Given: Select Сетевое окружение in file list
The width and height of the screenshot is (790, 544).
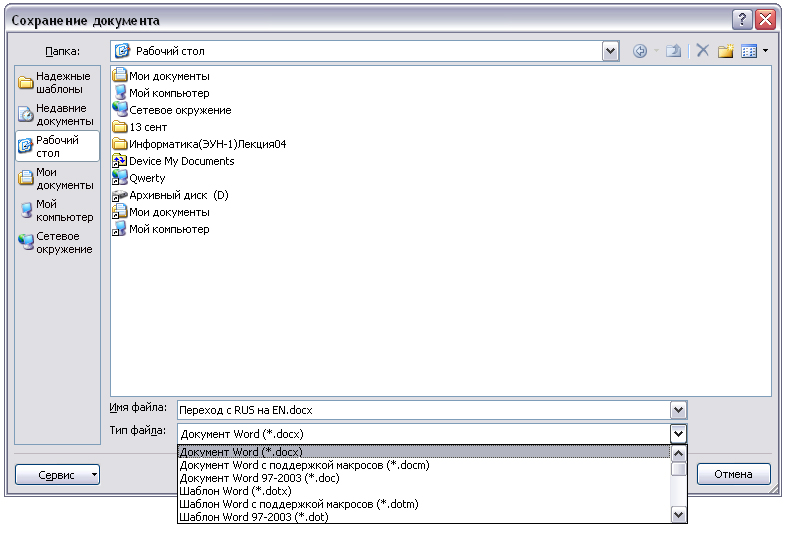Looking at the screenshot, I should click(172, 110).
